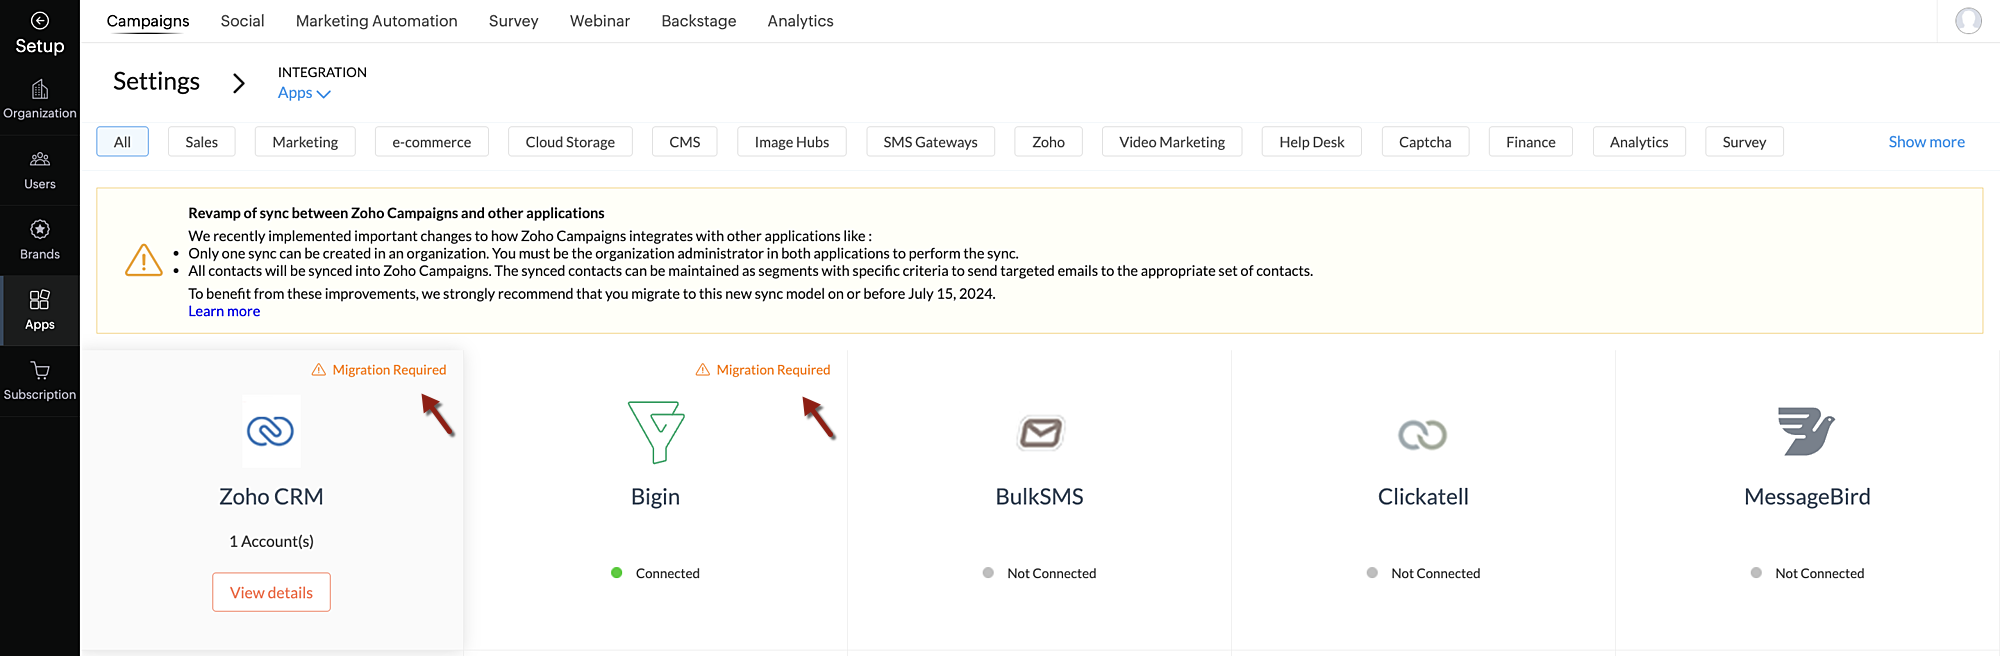The image size is (2000, 656).
Task: Filter integrations by Sales
Action: pyautogui.click(x=201, y=142)
